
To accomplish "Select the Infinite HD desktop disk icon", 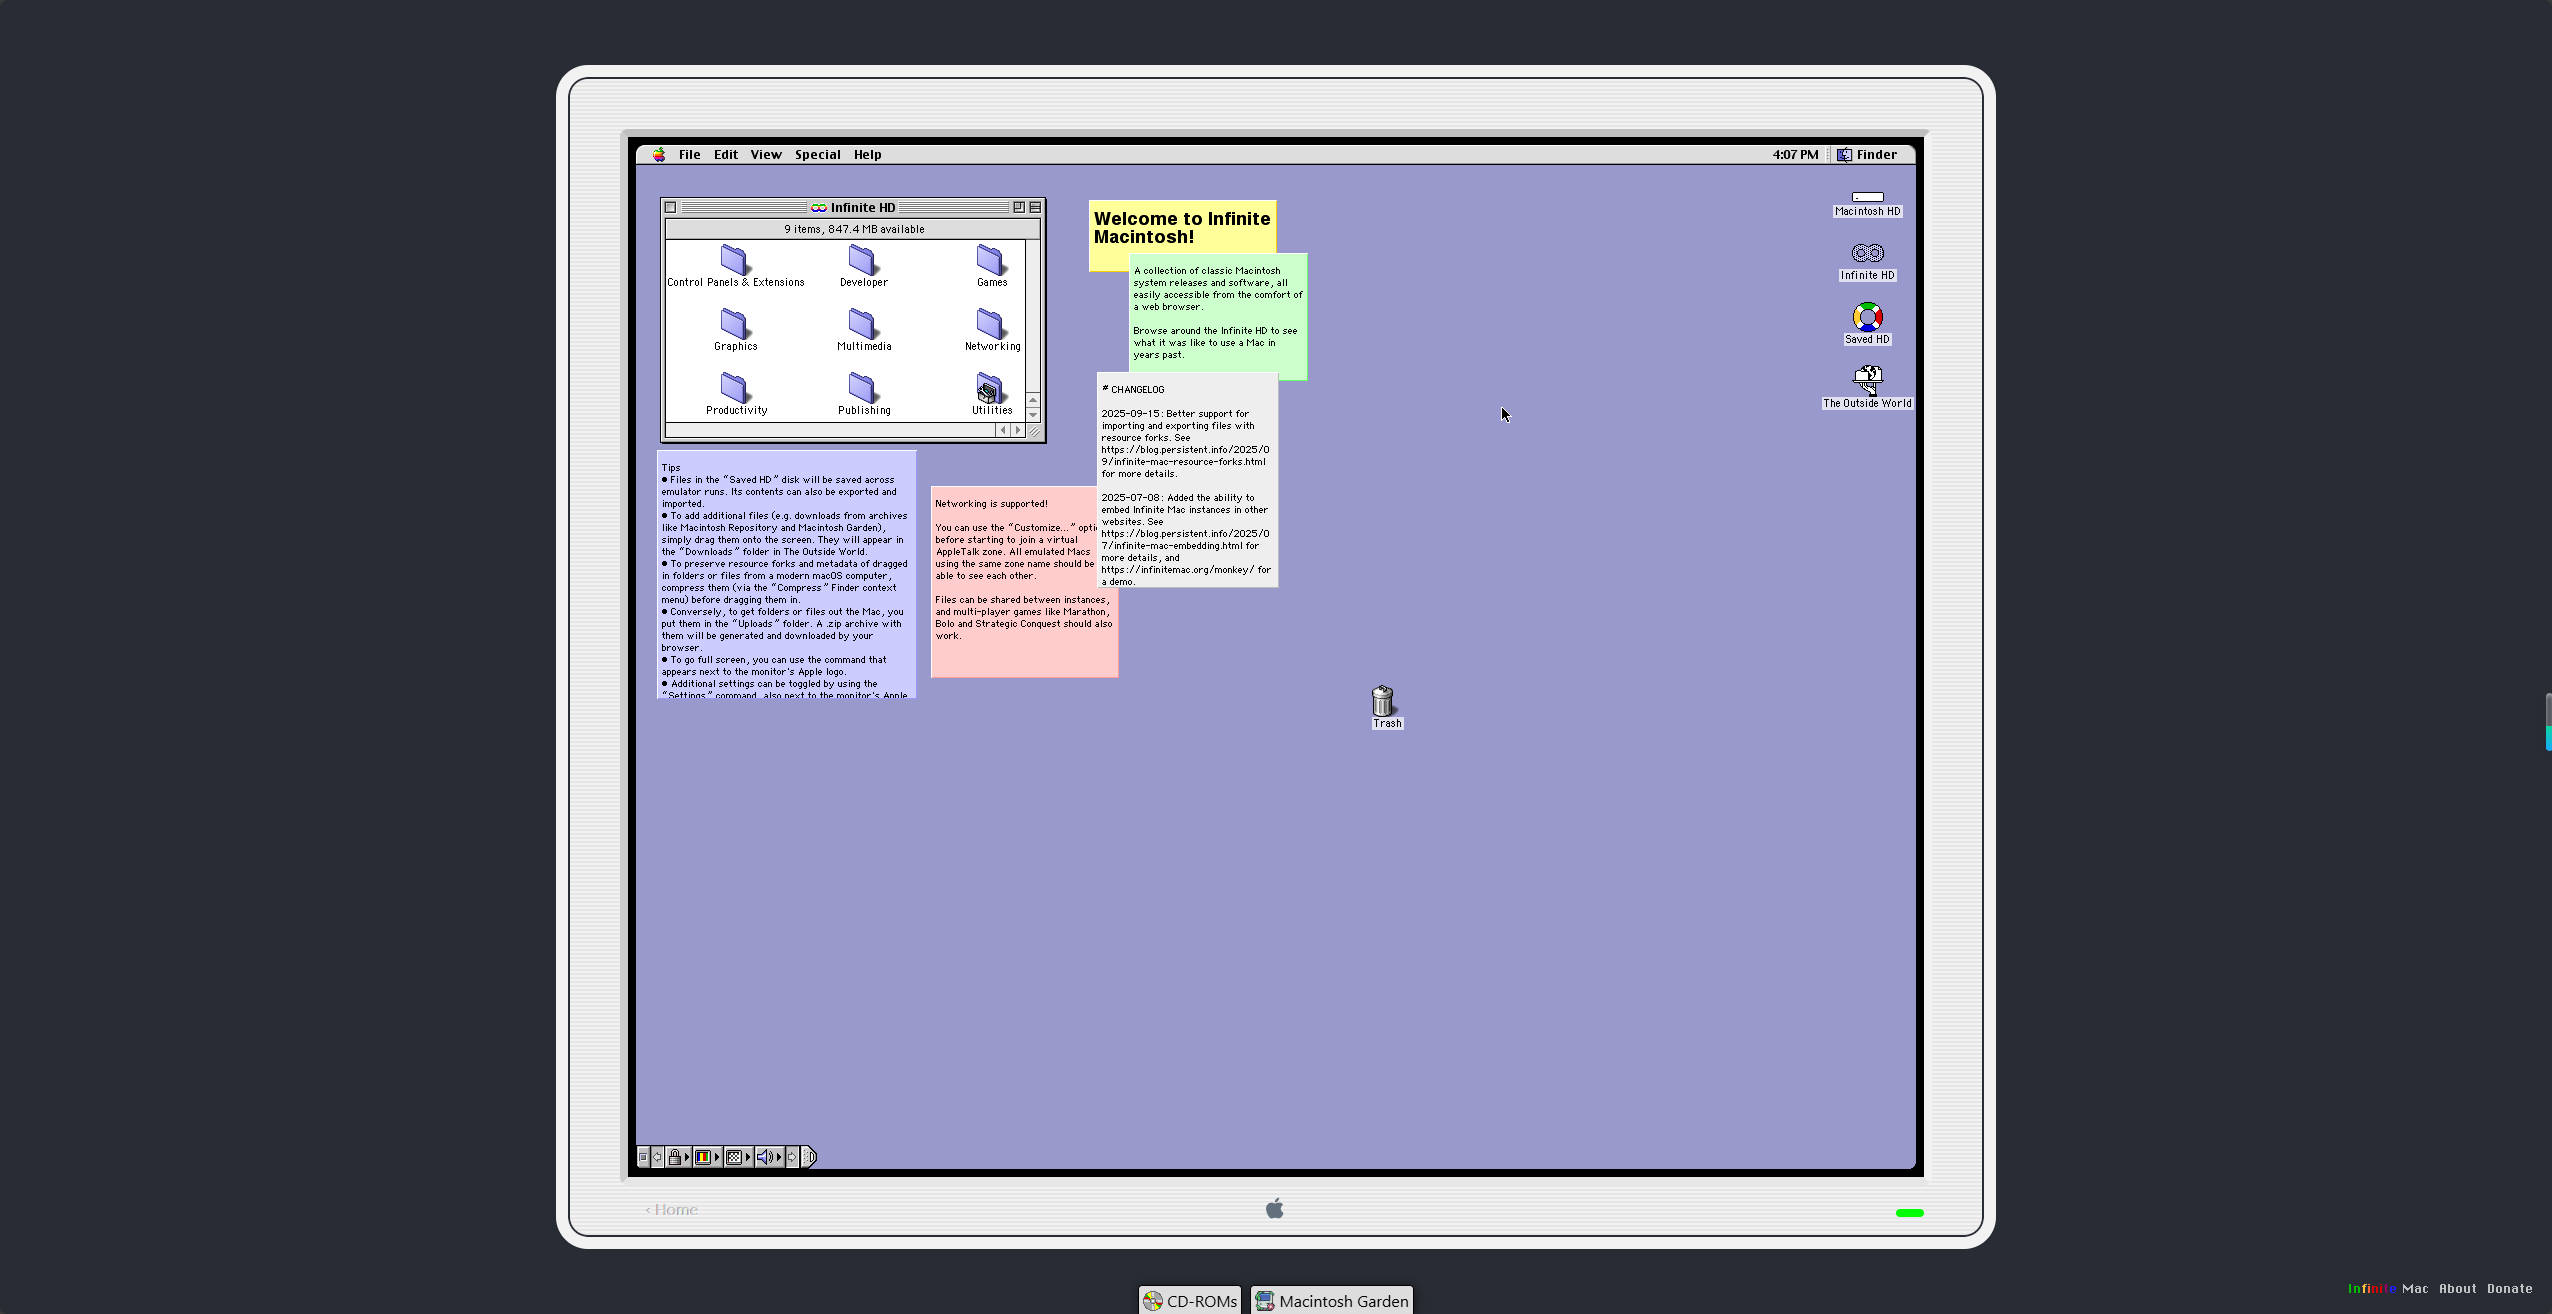I will (x=1867, y=254).
